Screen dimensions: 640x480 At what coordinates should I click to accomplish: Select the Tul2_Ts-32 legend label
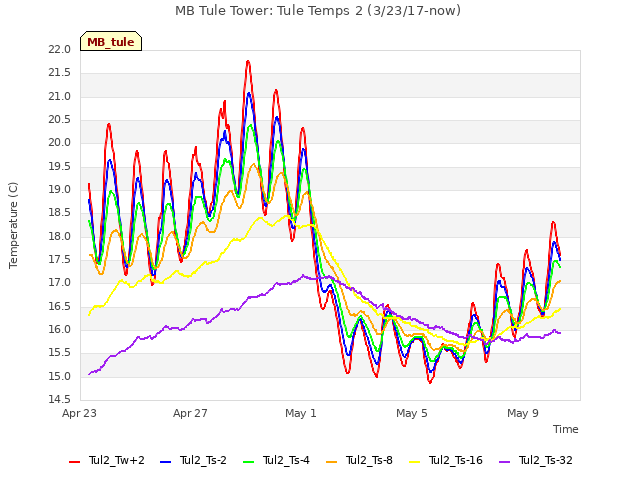tap(546, 460)
